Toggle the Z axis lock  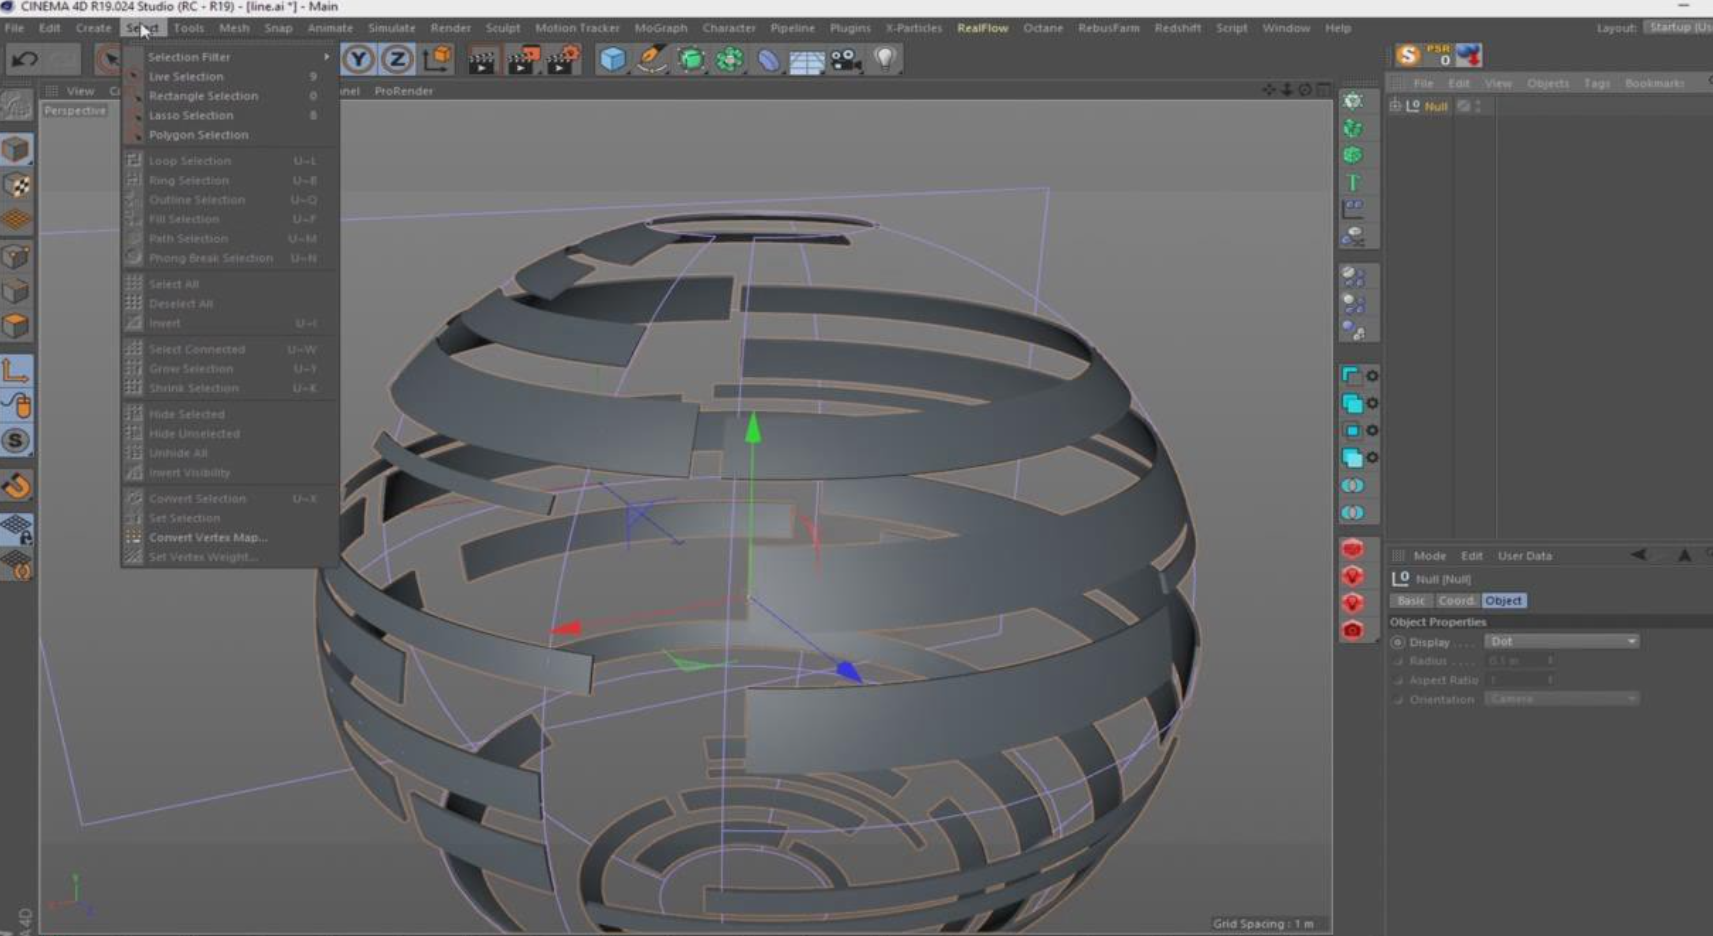point(397,60)
